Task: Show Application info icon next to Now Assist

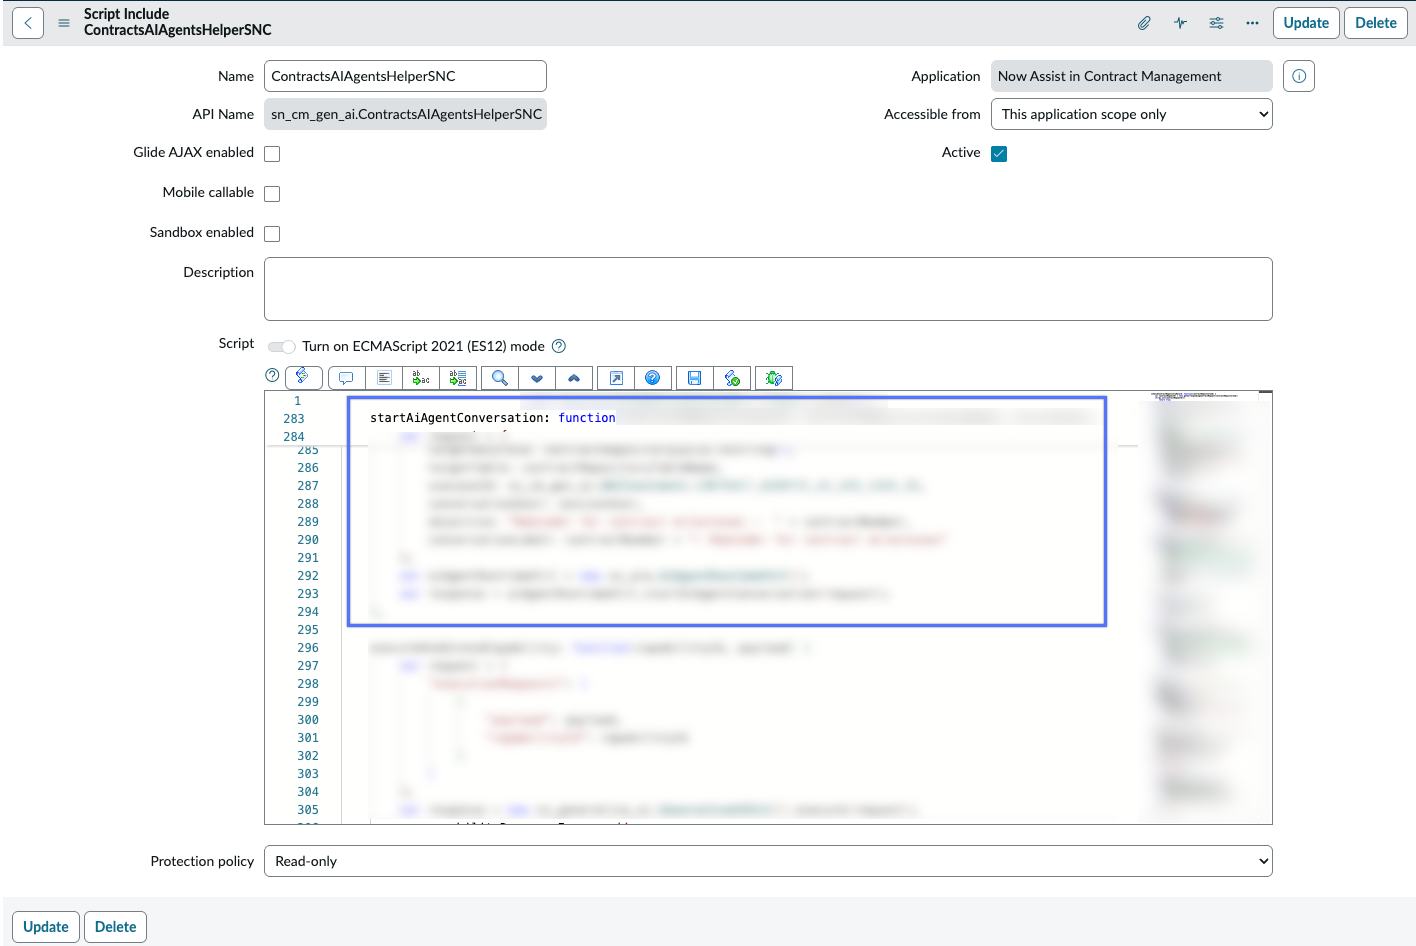Action: click(x=1299, y=76)
